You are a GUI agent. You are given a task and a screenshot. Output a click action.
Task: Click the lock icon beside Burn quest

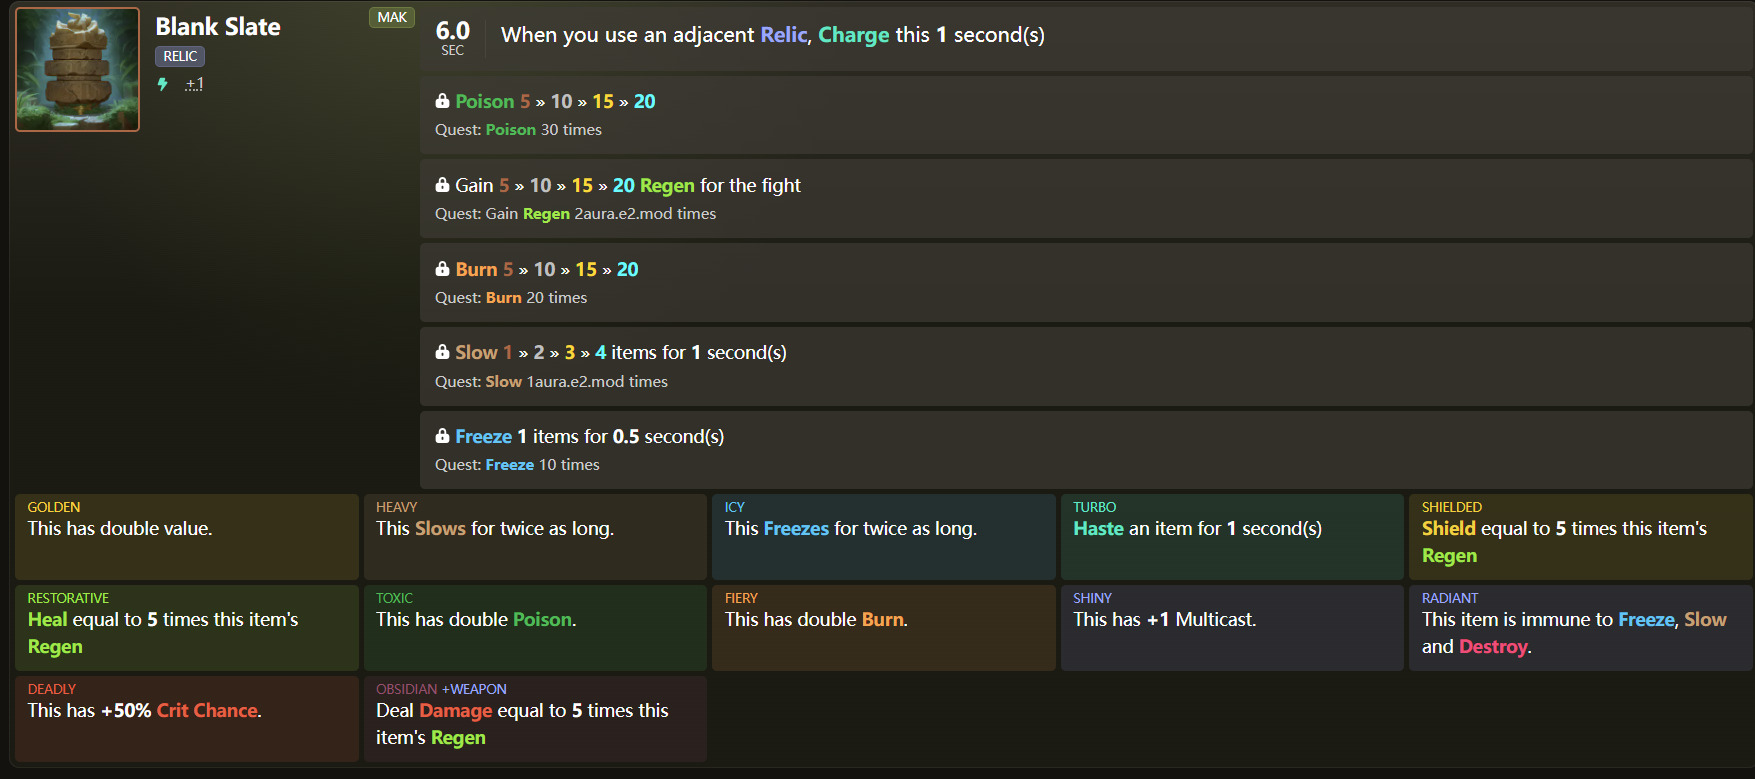pos(442,269)
